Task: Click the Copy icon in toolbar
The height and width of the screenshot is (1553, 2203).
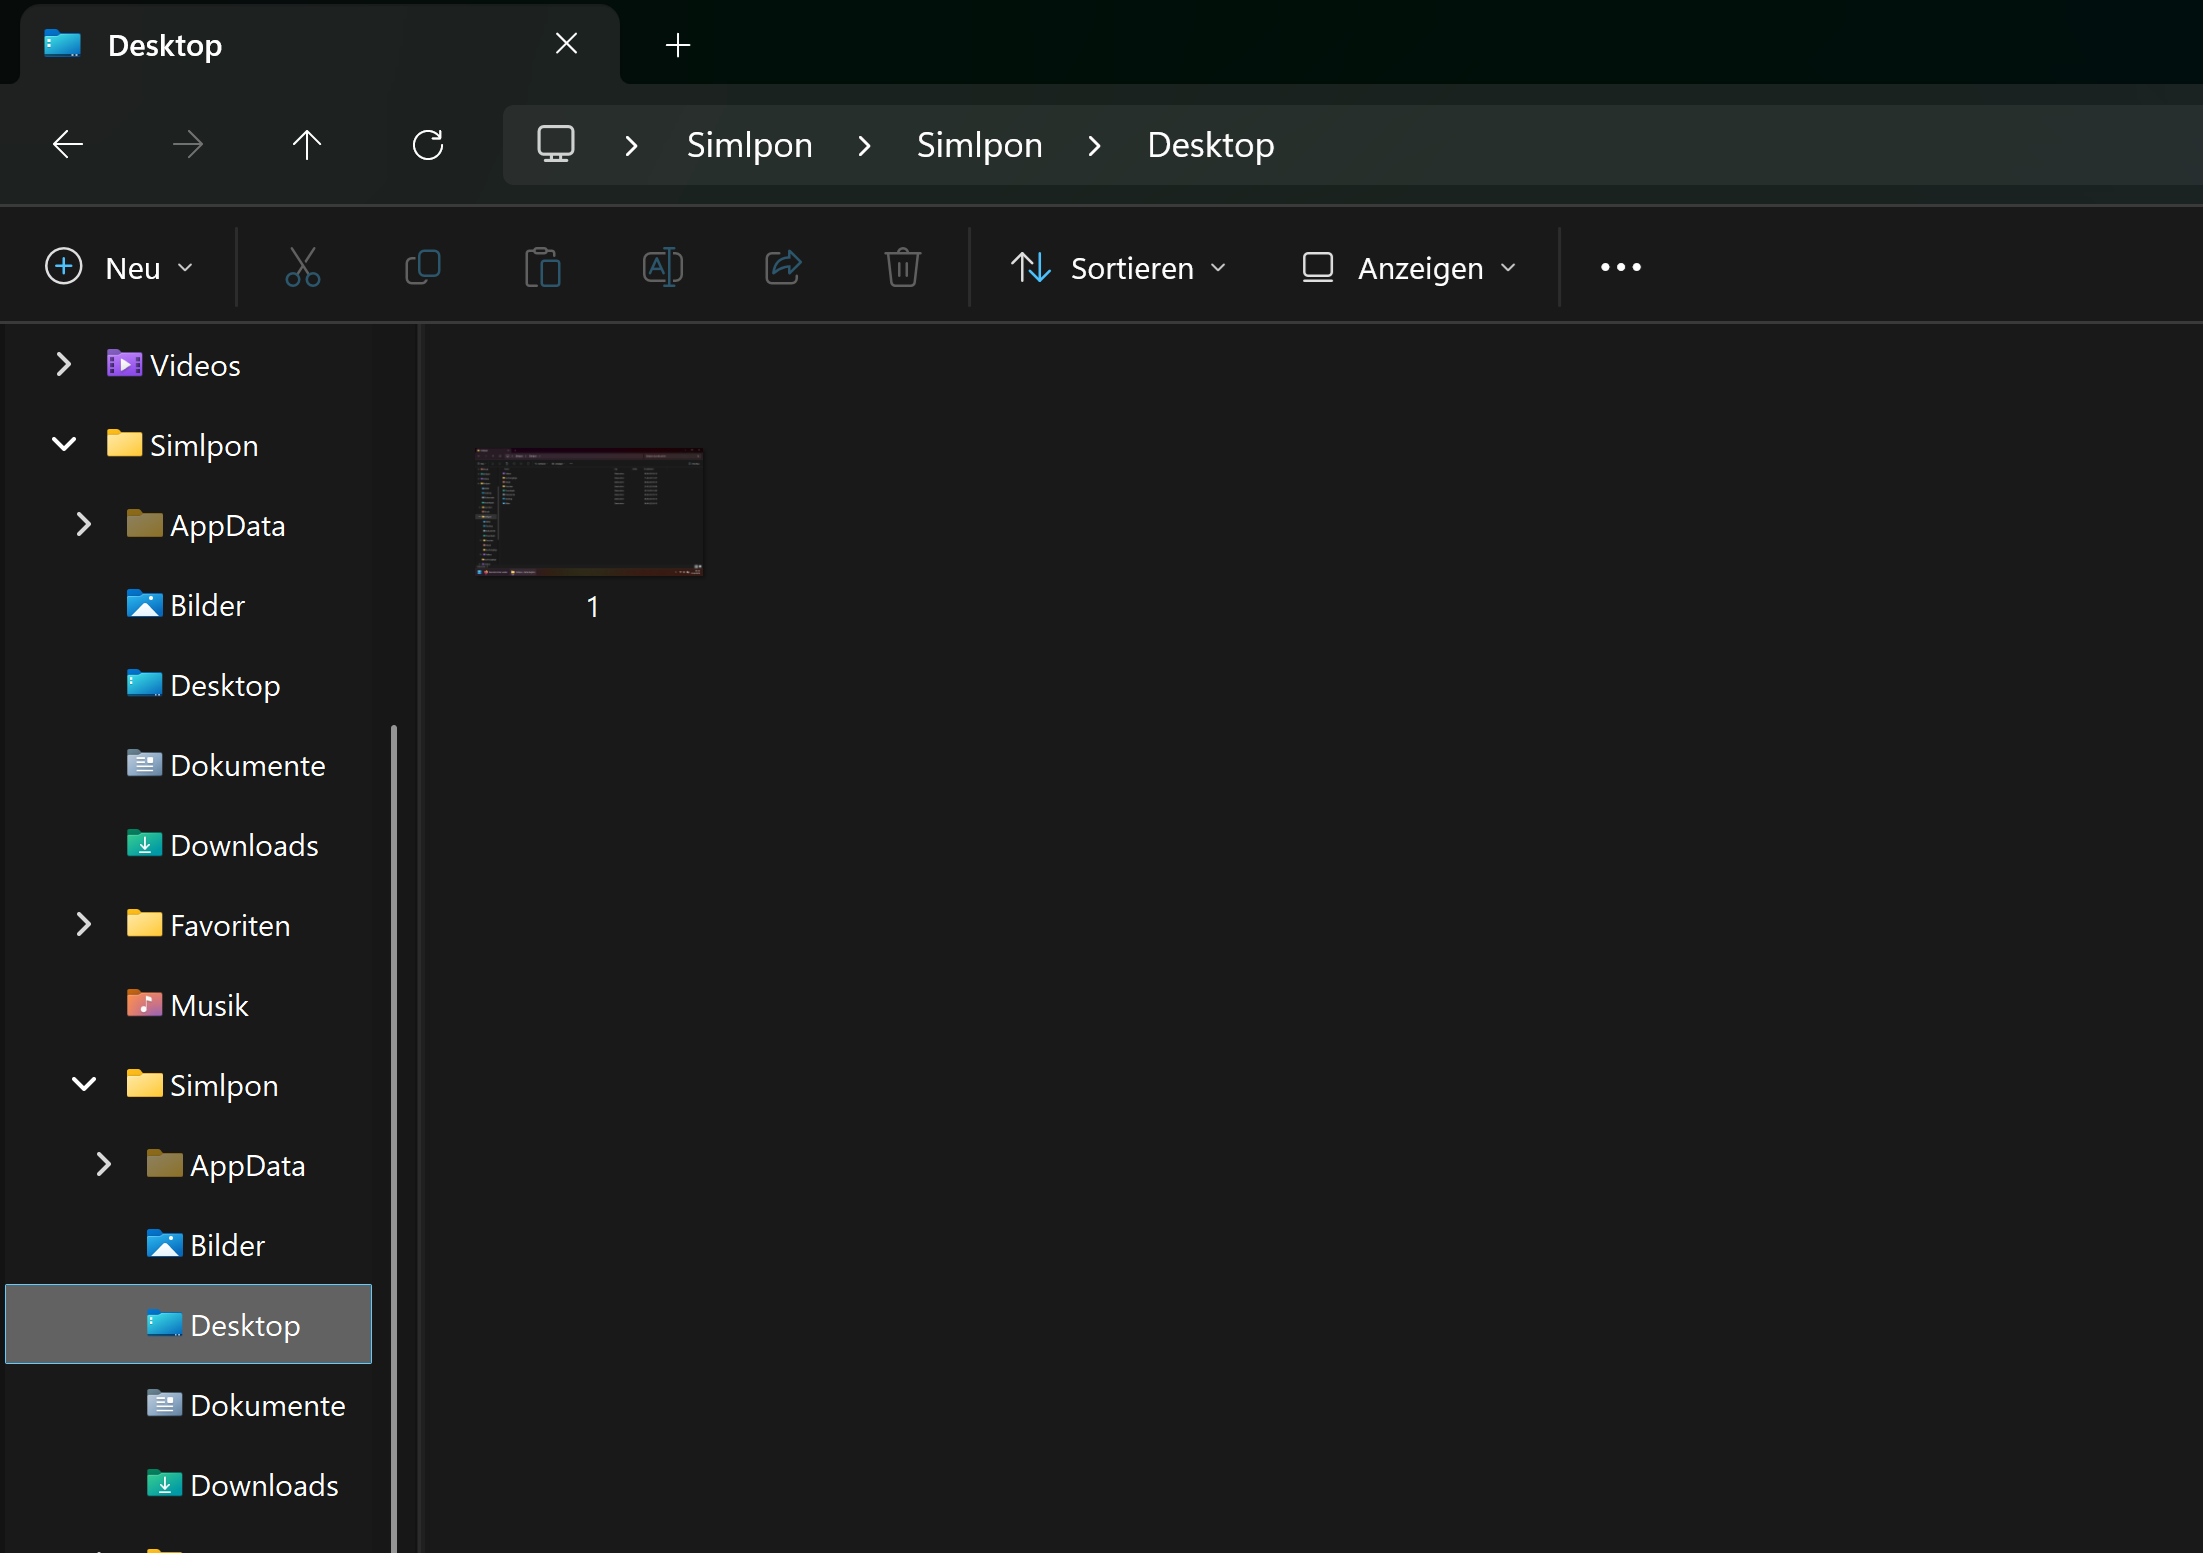Action: 422,267
